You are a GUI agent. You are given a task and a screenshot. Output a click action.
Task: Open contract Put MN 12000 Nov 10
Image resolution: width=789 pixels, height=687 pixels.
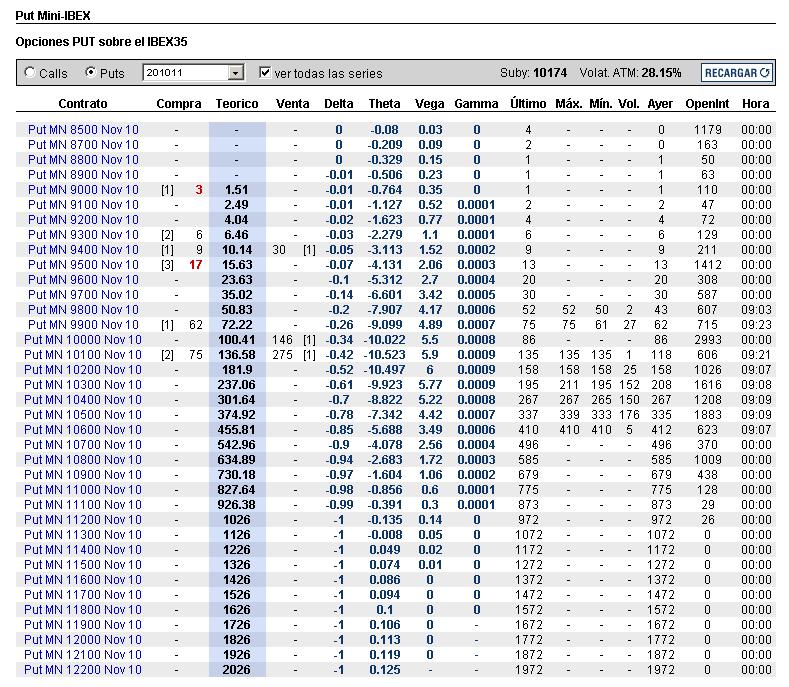(83, 640)
